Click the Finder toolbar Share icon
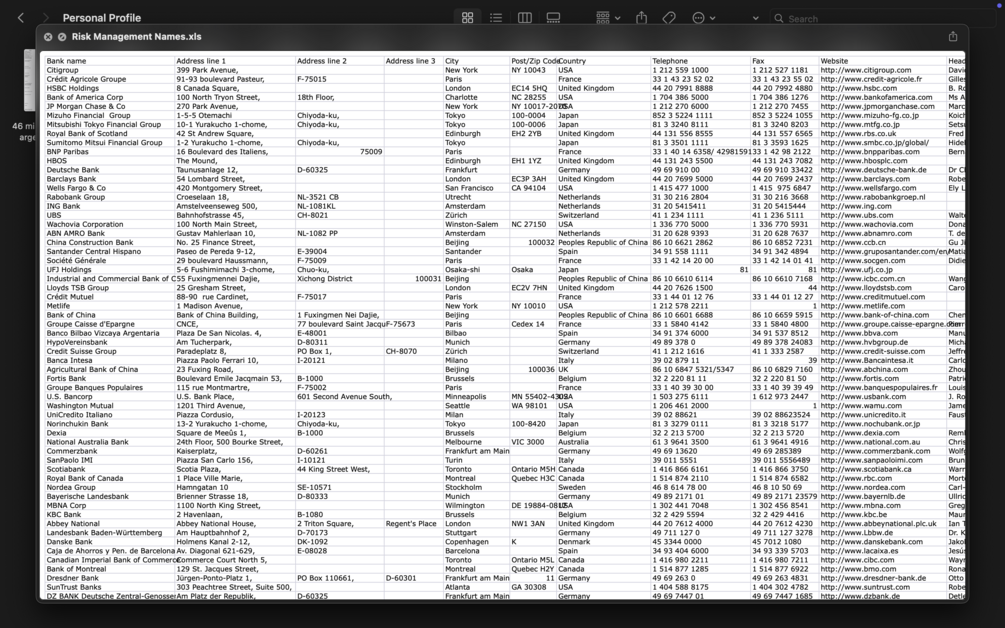This screenshot has width=1005, height=628. coord(641,18)
